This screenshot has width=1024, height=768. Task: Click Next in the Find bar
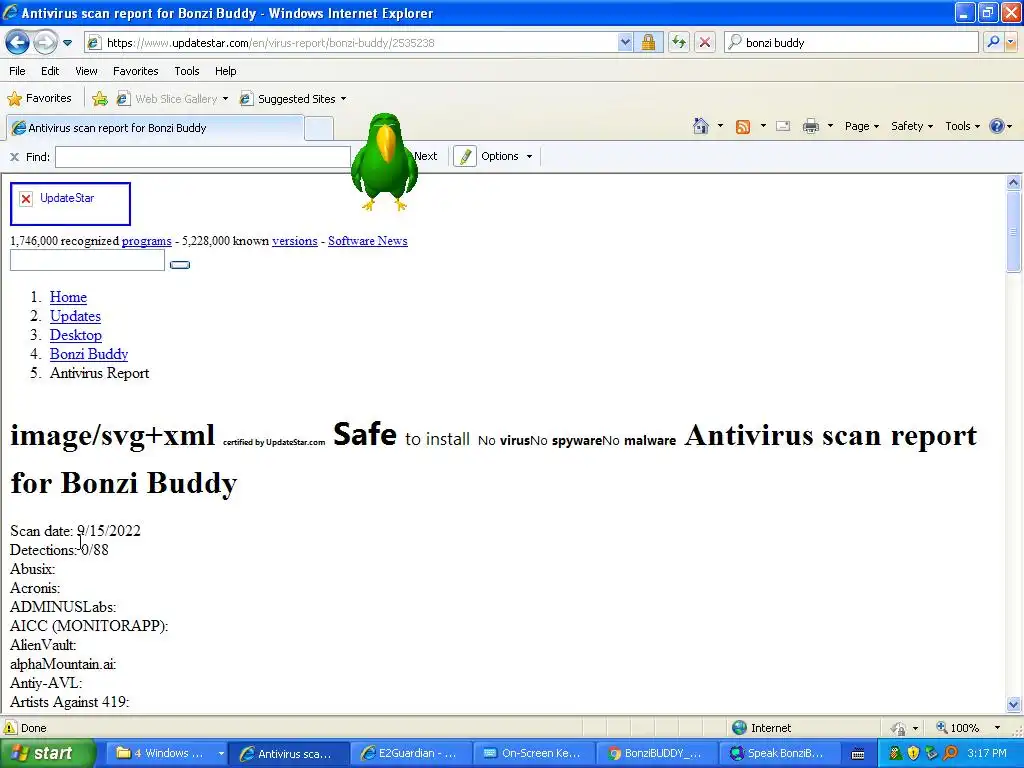426,156
